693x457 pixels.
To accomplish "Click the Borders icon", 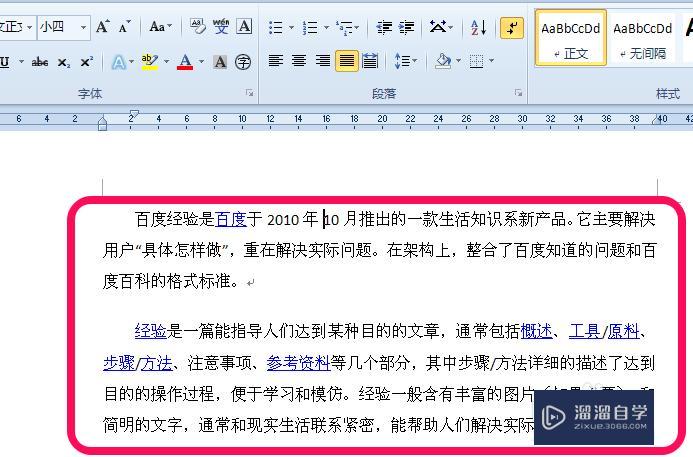I will 476,61.
